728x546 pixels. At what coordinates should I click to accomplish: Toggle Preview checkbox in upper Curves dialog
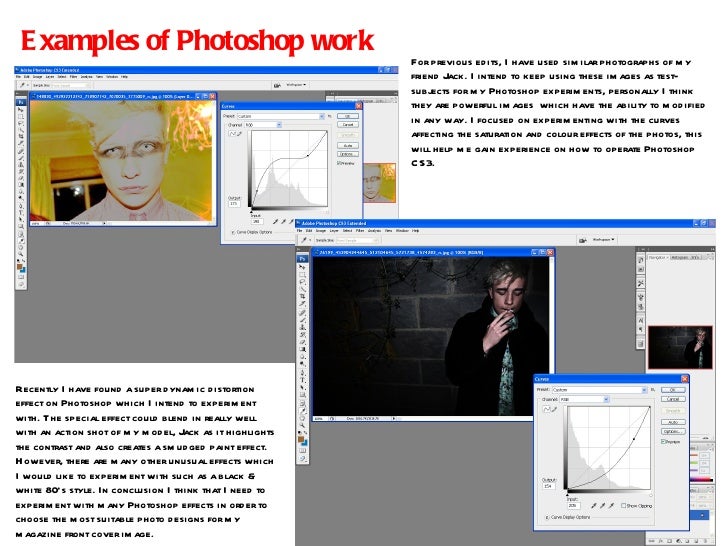[x=338, y=163]
